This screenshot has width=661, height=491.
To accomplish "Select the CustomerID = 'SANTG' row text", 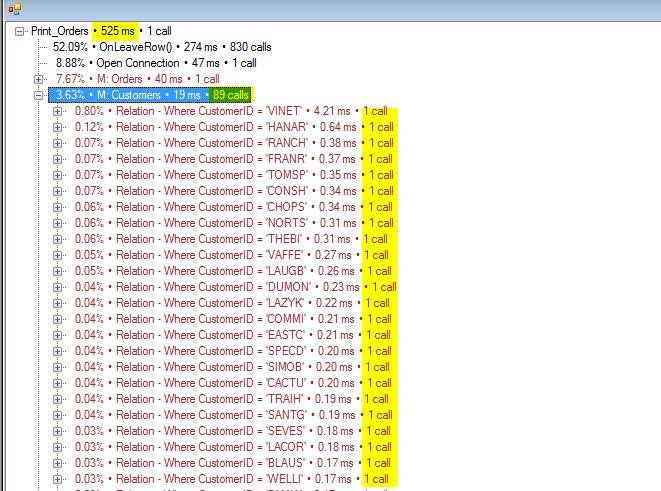I will pyautogui.click(x=234, y=416).
